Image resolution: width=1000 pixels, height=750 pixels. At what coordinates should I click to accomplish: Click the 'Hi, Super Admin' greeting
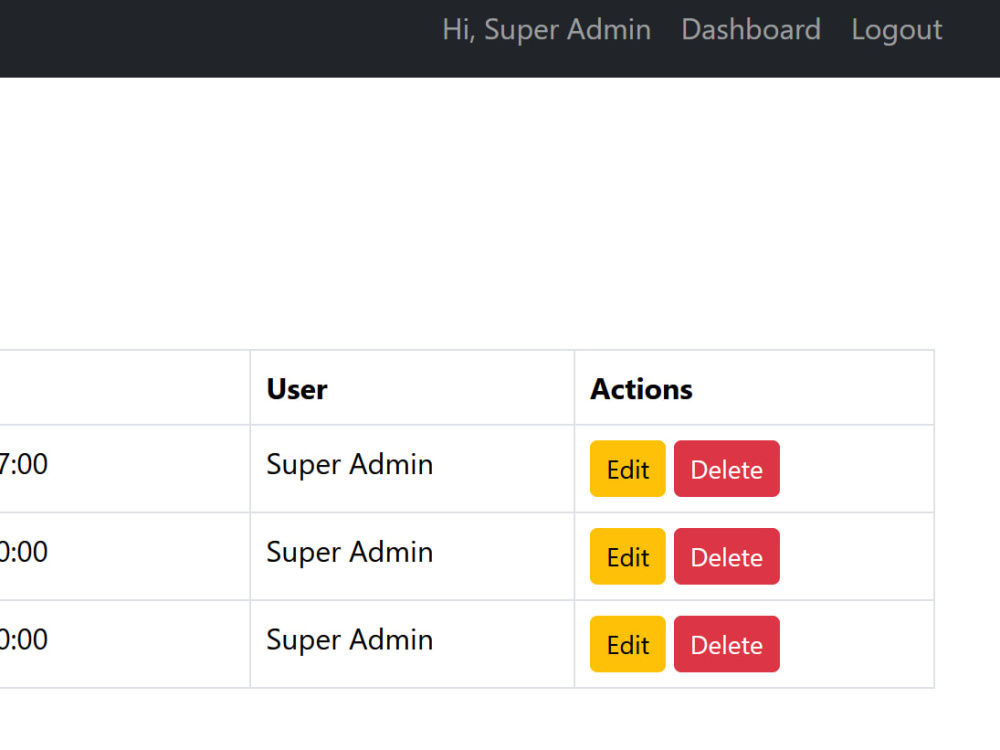click(x=547, y=30)
